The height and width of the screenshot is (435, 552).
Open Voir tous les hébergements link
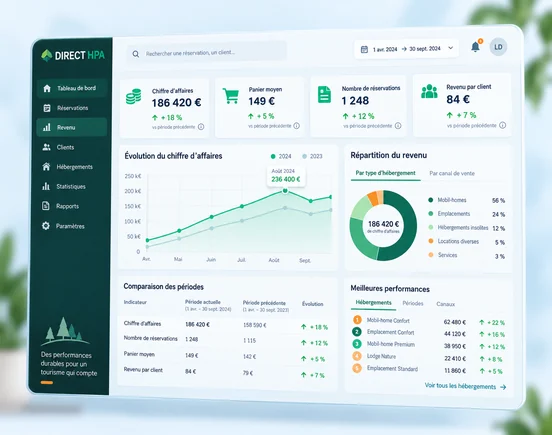click(x=465, y=386)
